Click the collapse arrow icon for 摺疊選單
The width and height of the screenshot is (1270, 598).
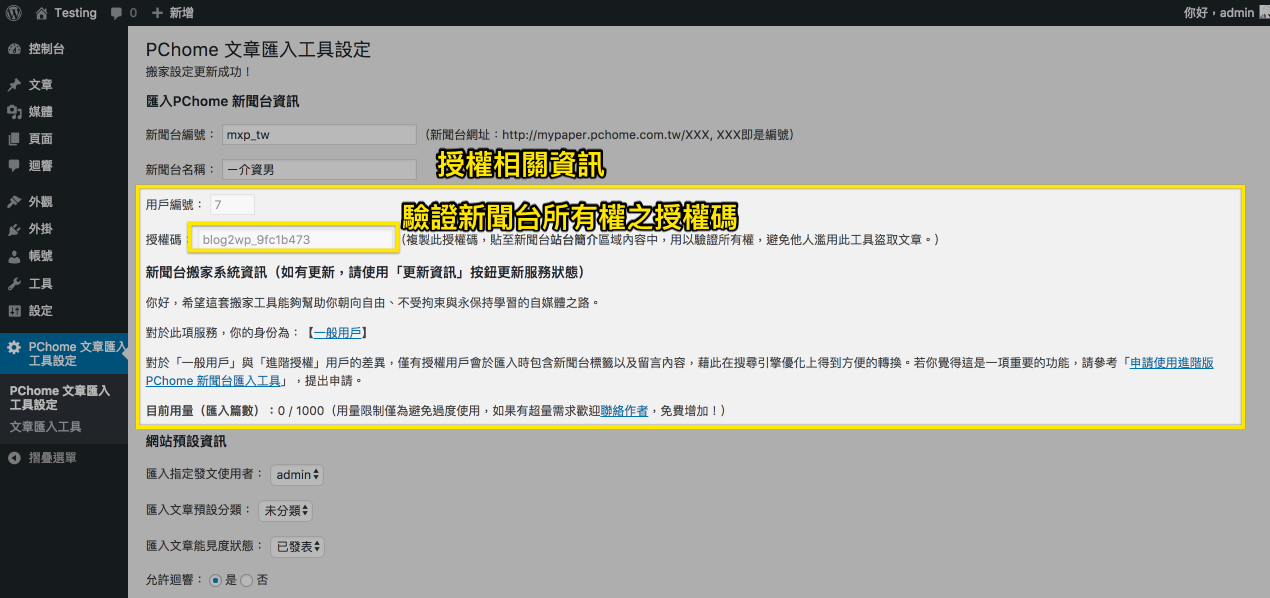pyautogui.click(x=14, y=458)
